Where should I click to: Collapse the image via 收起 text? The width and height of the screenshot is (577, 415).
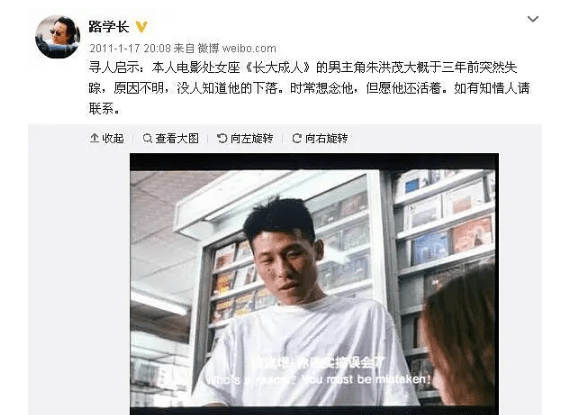click(113, 138)
